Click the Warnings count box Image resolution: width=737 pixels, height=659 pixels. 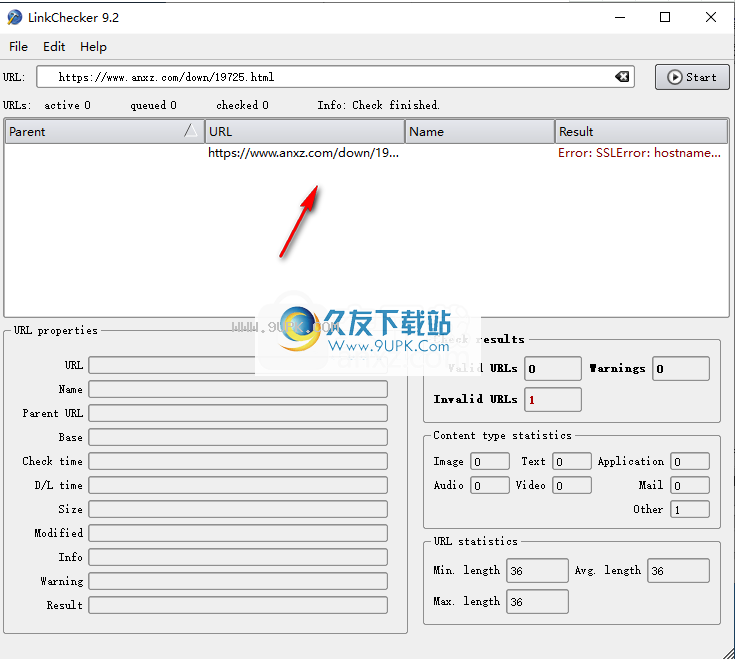(681, 369)
